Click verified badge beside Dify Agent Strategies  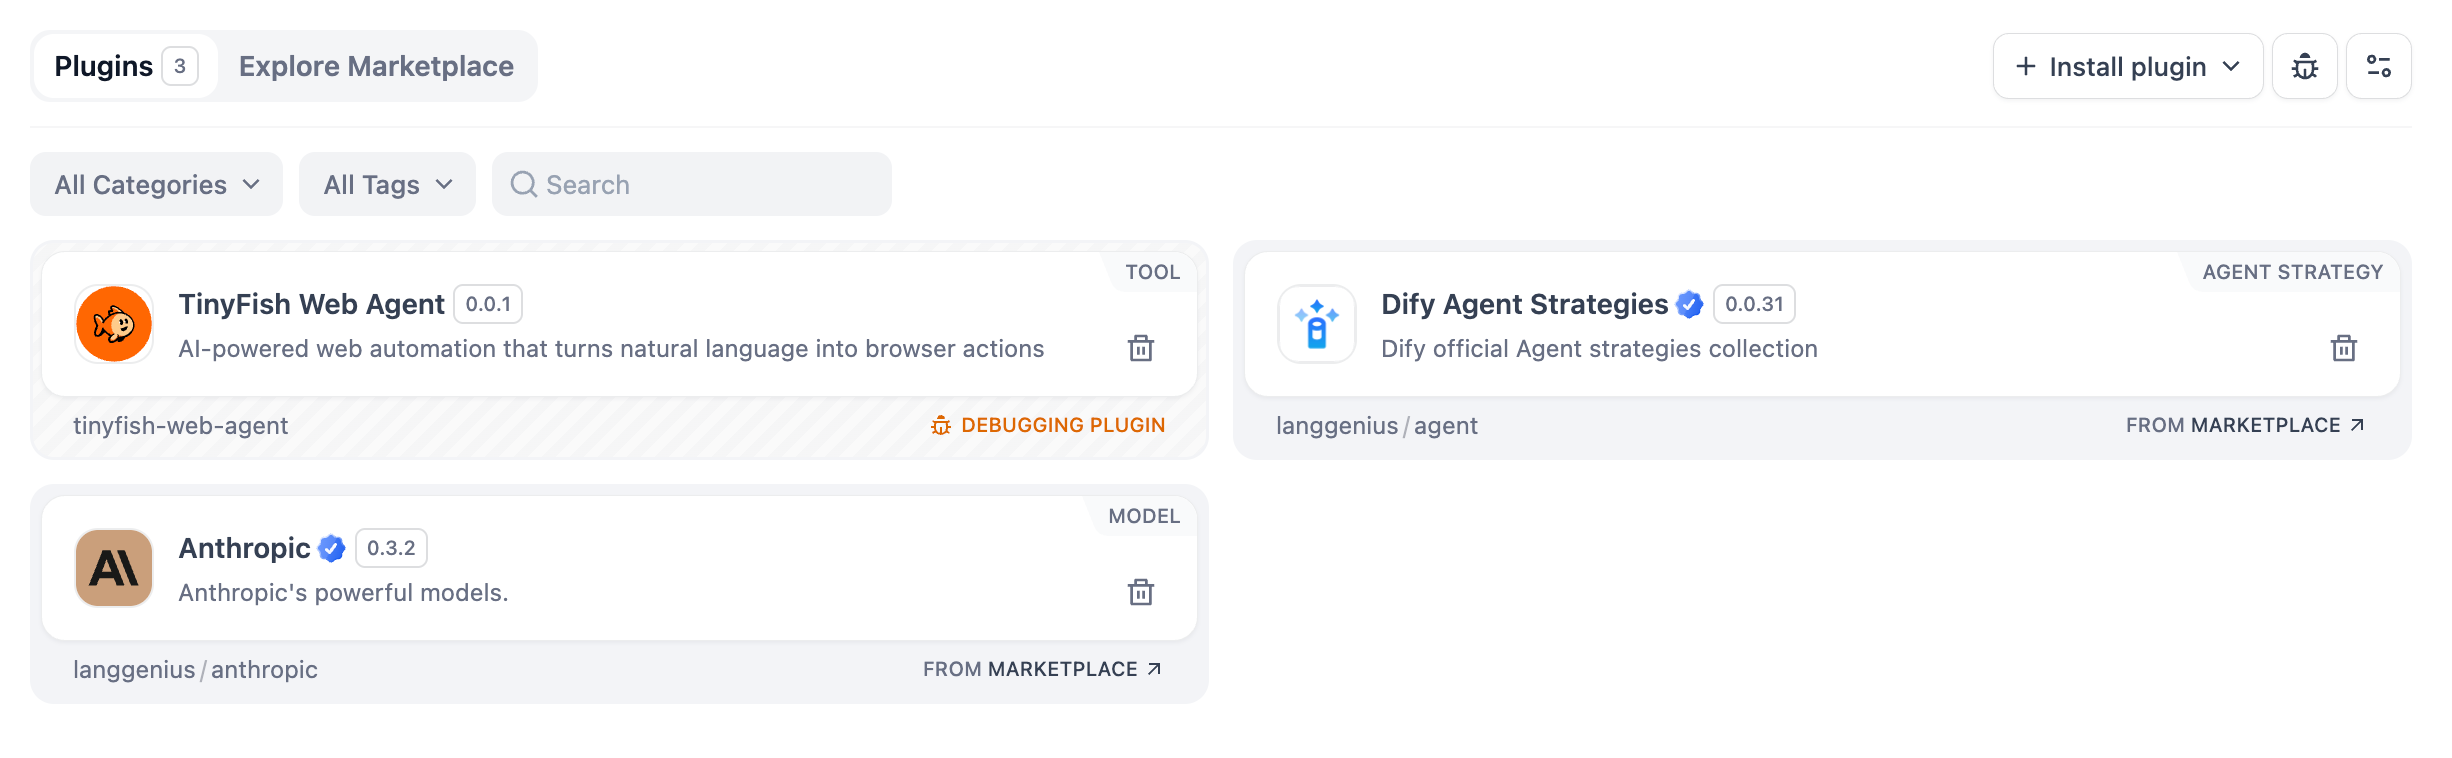(1689, 304)
